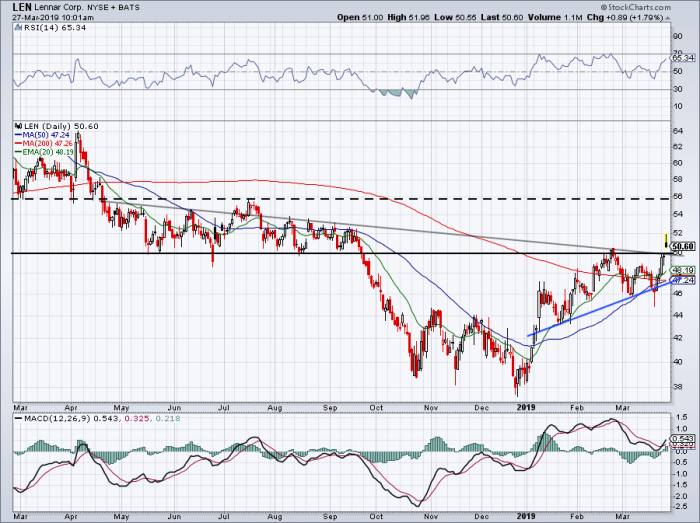Click the 38 label on the price axis
The width and height of the screenshot is (700, 523).
click(x=678, y=386)
